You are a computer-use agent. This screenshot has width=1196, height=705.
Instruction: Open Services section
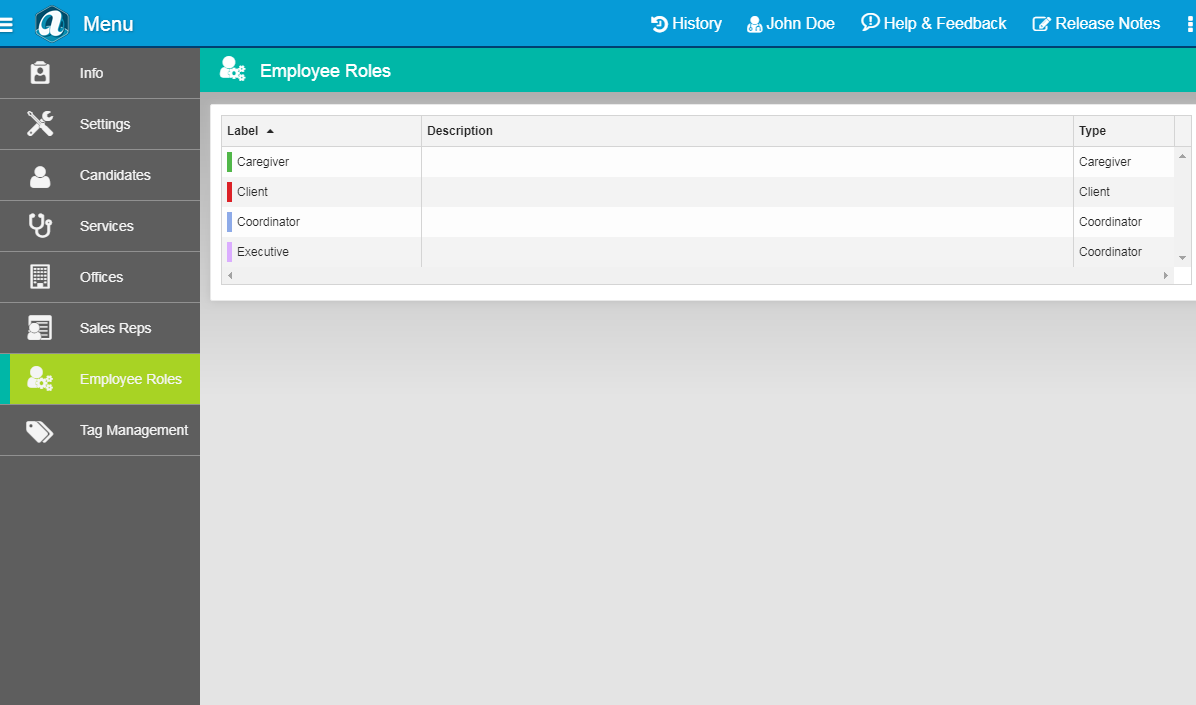click(x=100, y=227)
